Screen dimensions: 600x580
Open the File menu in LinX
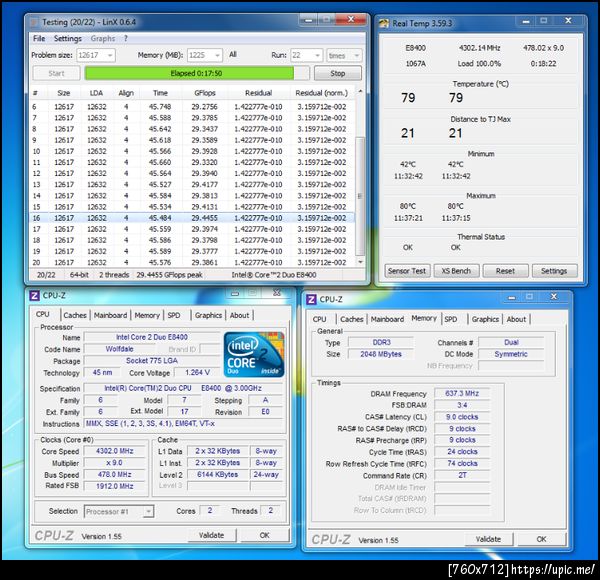(x=39, y=38)
